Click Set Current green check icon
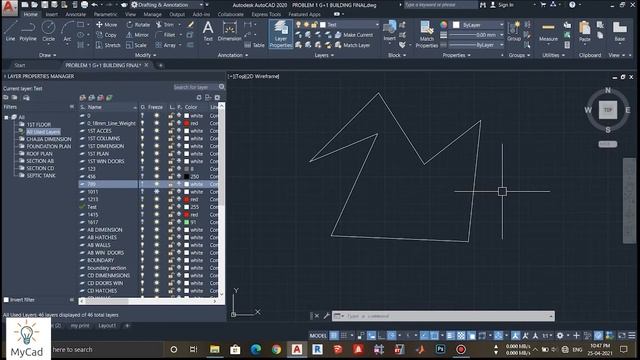 point(109,98)
